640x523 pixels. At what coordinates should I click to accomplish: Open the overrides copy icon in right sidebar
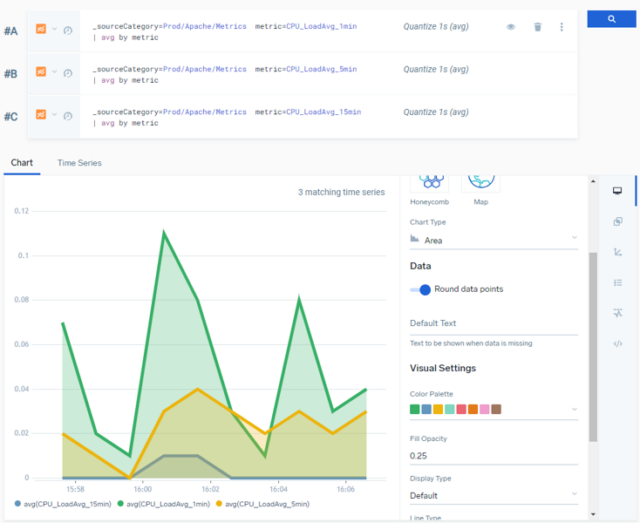click(618, 222)
